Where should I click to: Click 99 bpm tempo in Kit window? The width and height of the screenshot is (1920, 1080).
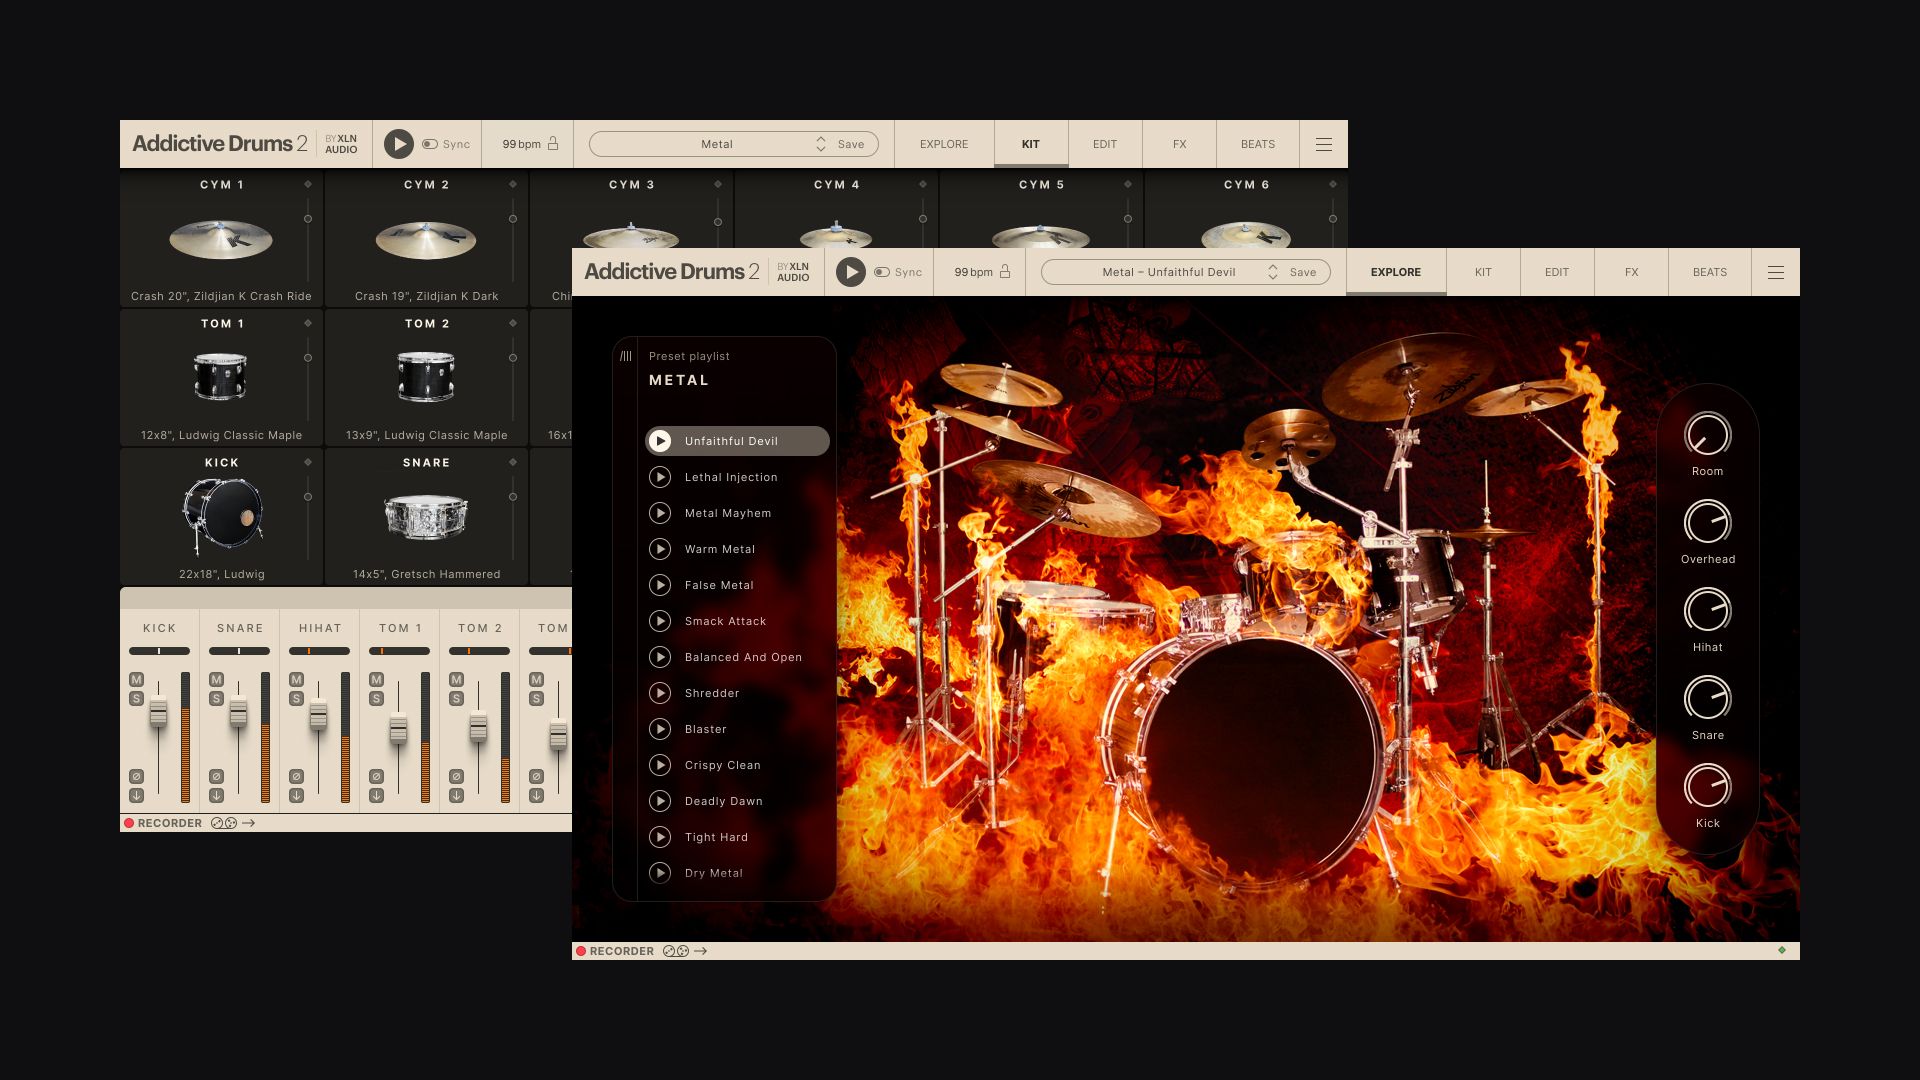tap(521, 144)
